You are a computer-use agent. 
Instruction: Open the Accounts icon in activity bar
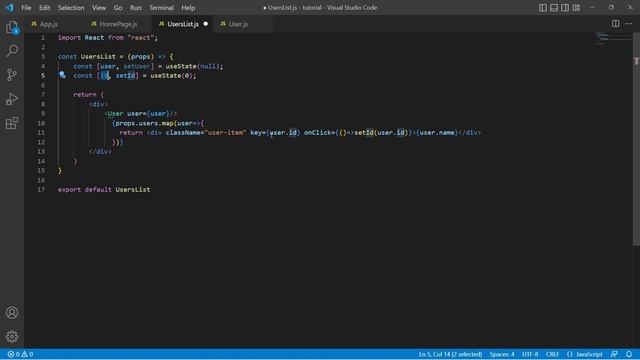tap(12, 313)
